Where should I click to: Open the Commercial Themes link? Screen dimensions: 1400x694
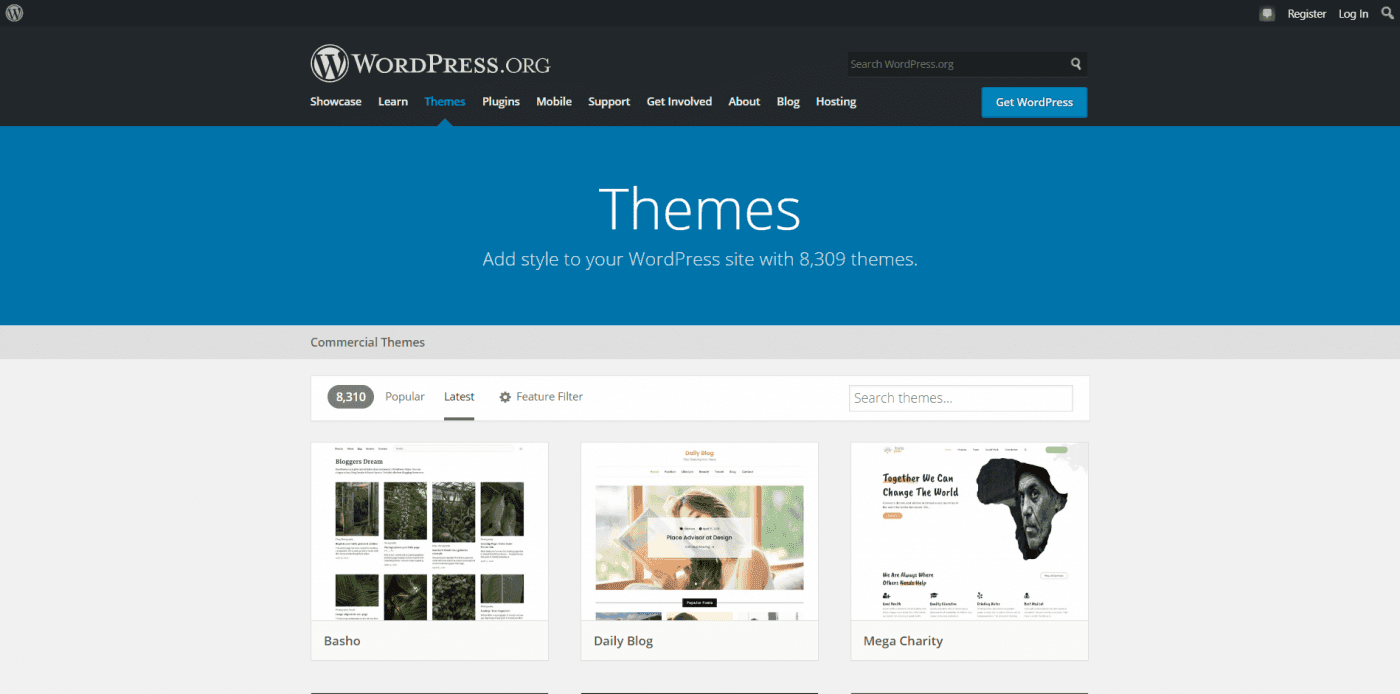368,342
